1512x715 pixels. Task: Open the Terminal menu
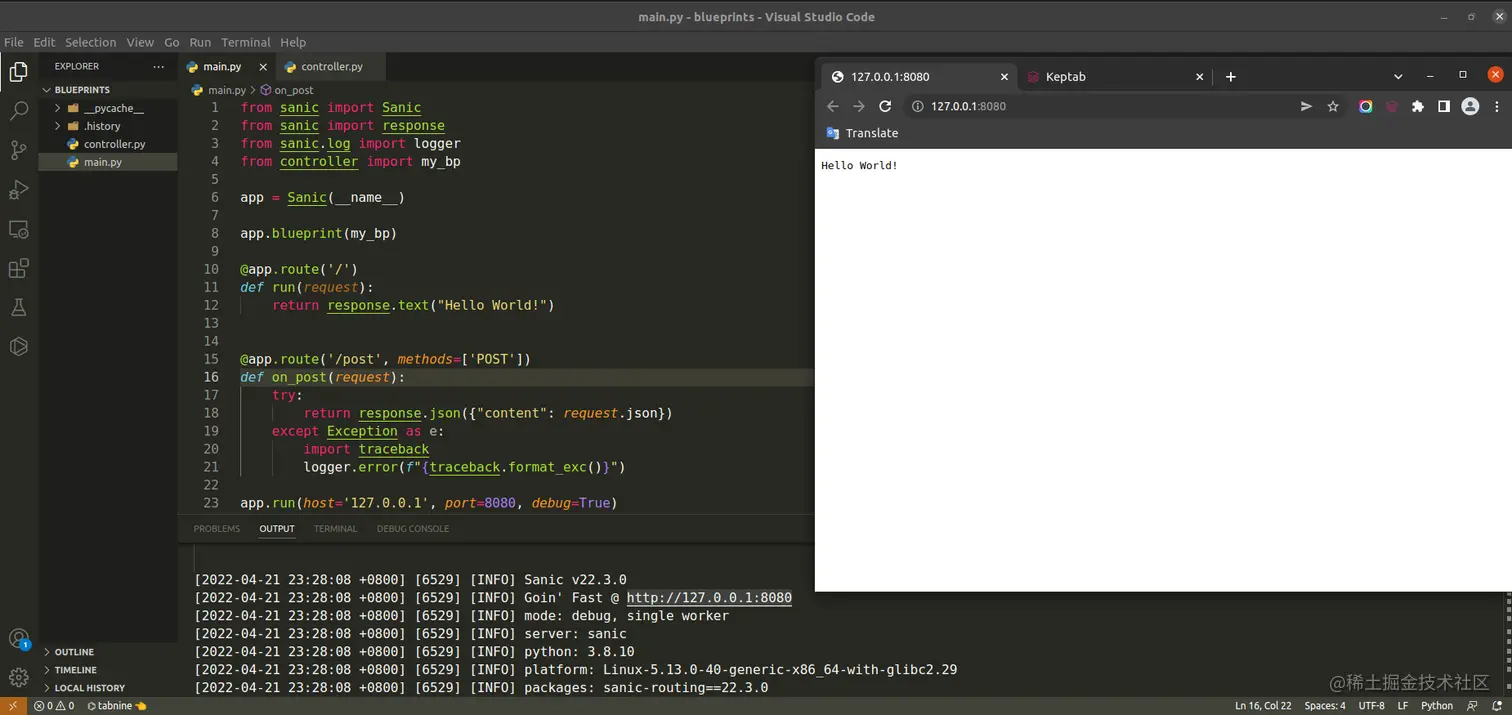[246, 42]
